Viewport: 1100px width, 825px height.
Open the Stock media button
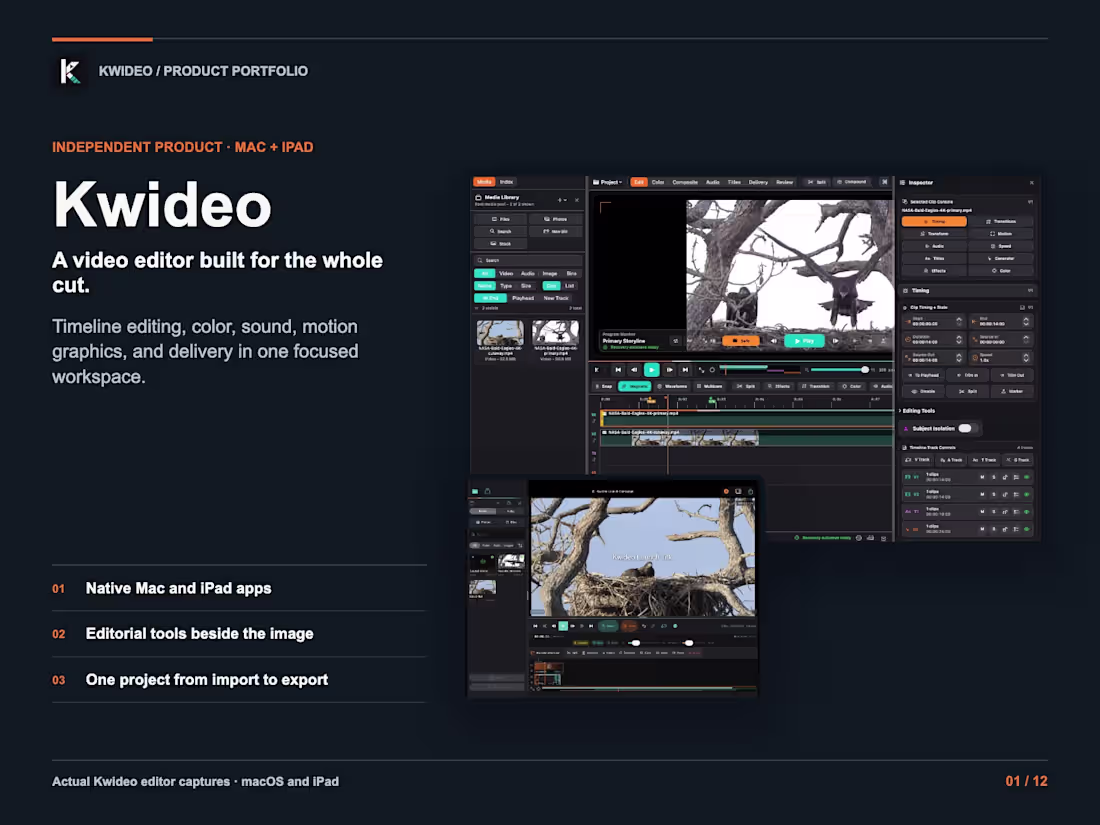(501, 243)
